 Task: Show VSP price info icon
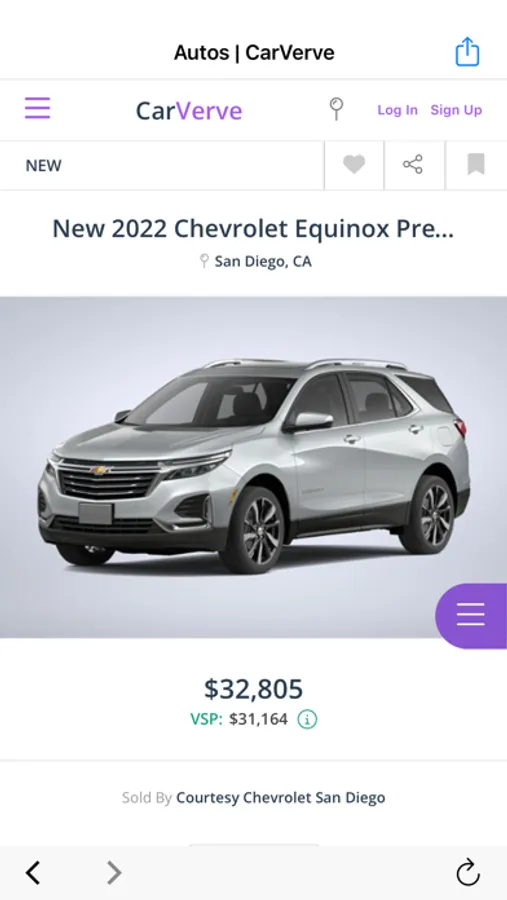click(307, 719)
